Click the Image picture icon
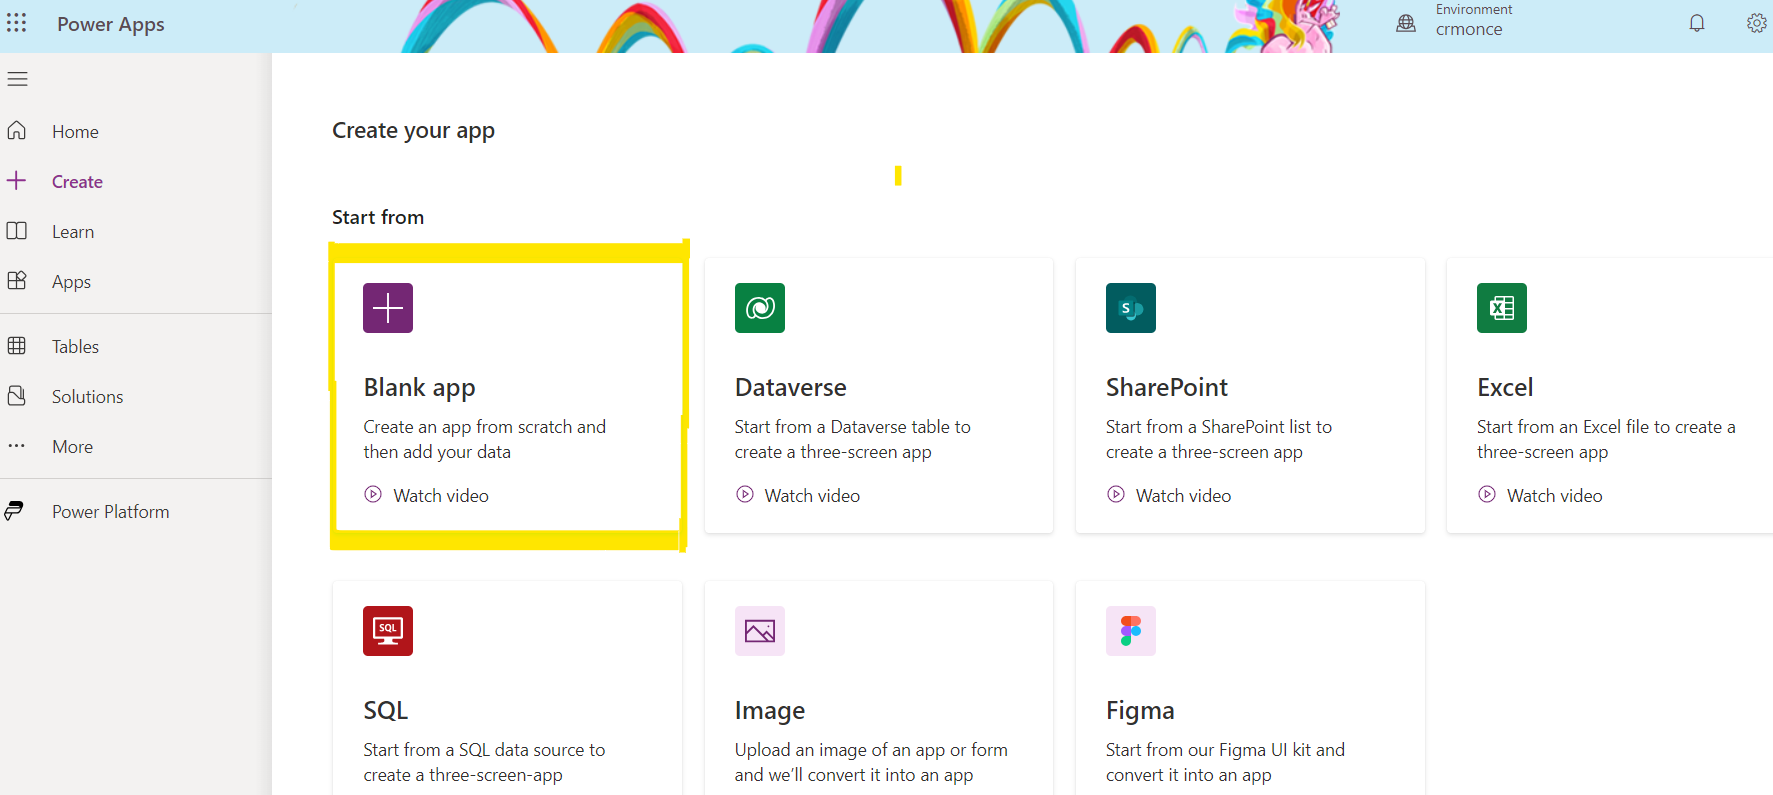The image size is (1773, 795). [x=760, y=631]
